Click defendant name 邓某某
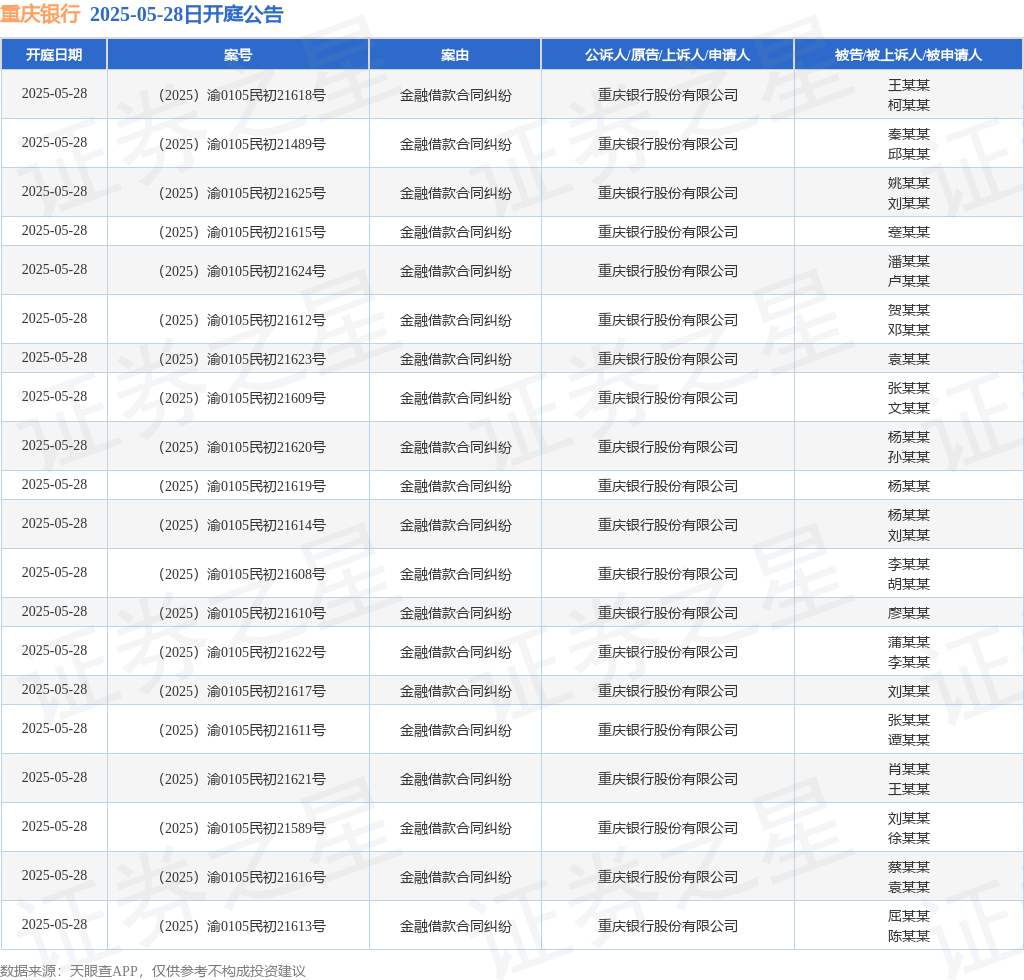1024x980 pixels. 908,330
